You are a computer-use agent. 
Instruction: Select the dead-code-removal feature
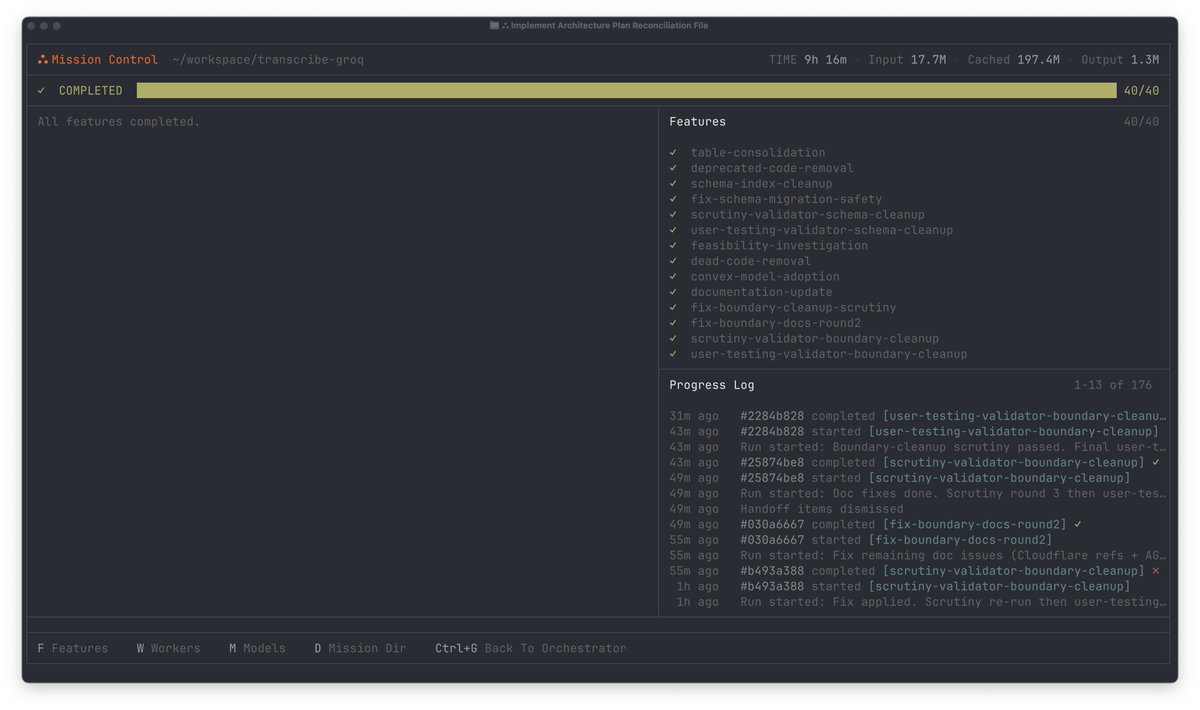(750, 262)
